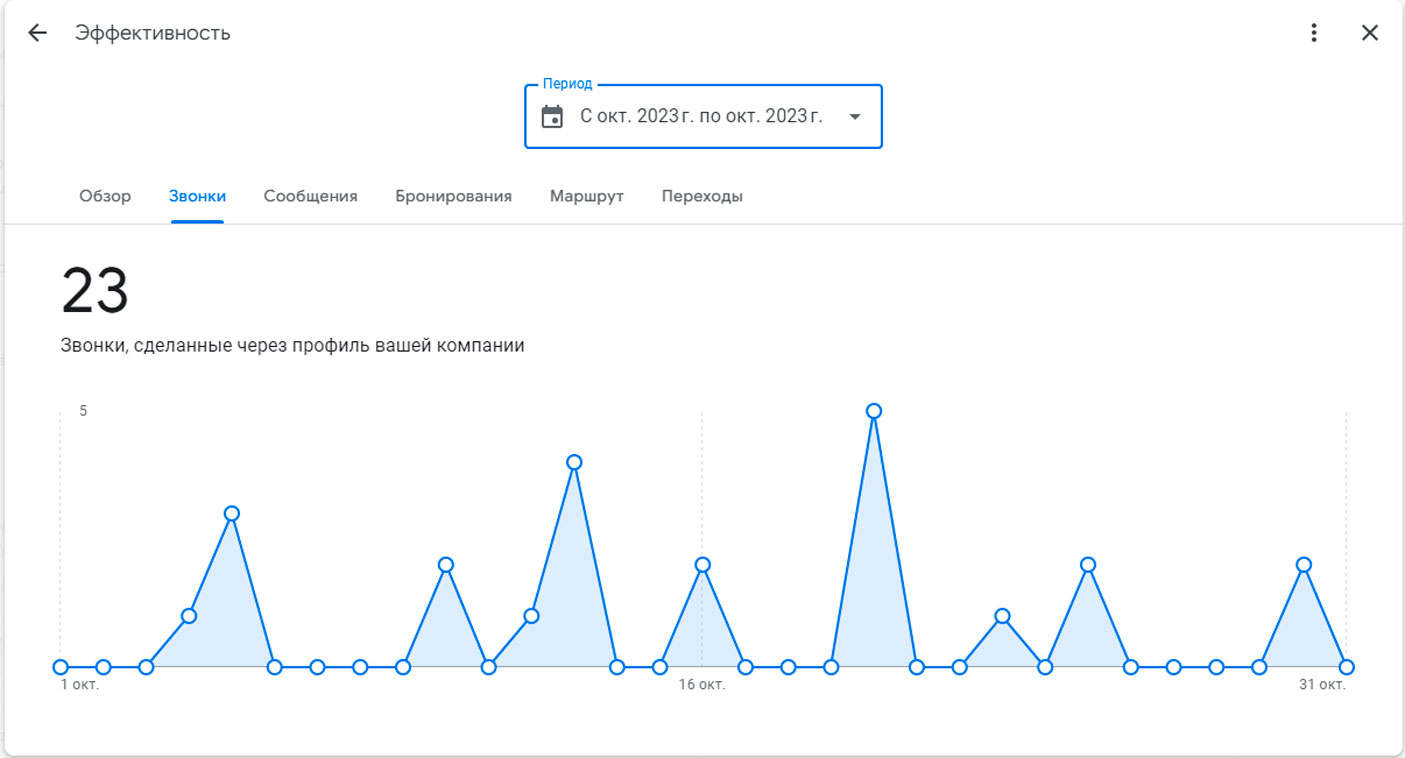Click the period text 'С окт. 2023 г. по окт. 2023 г.'

coord(701,116)
